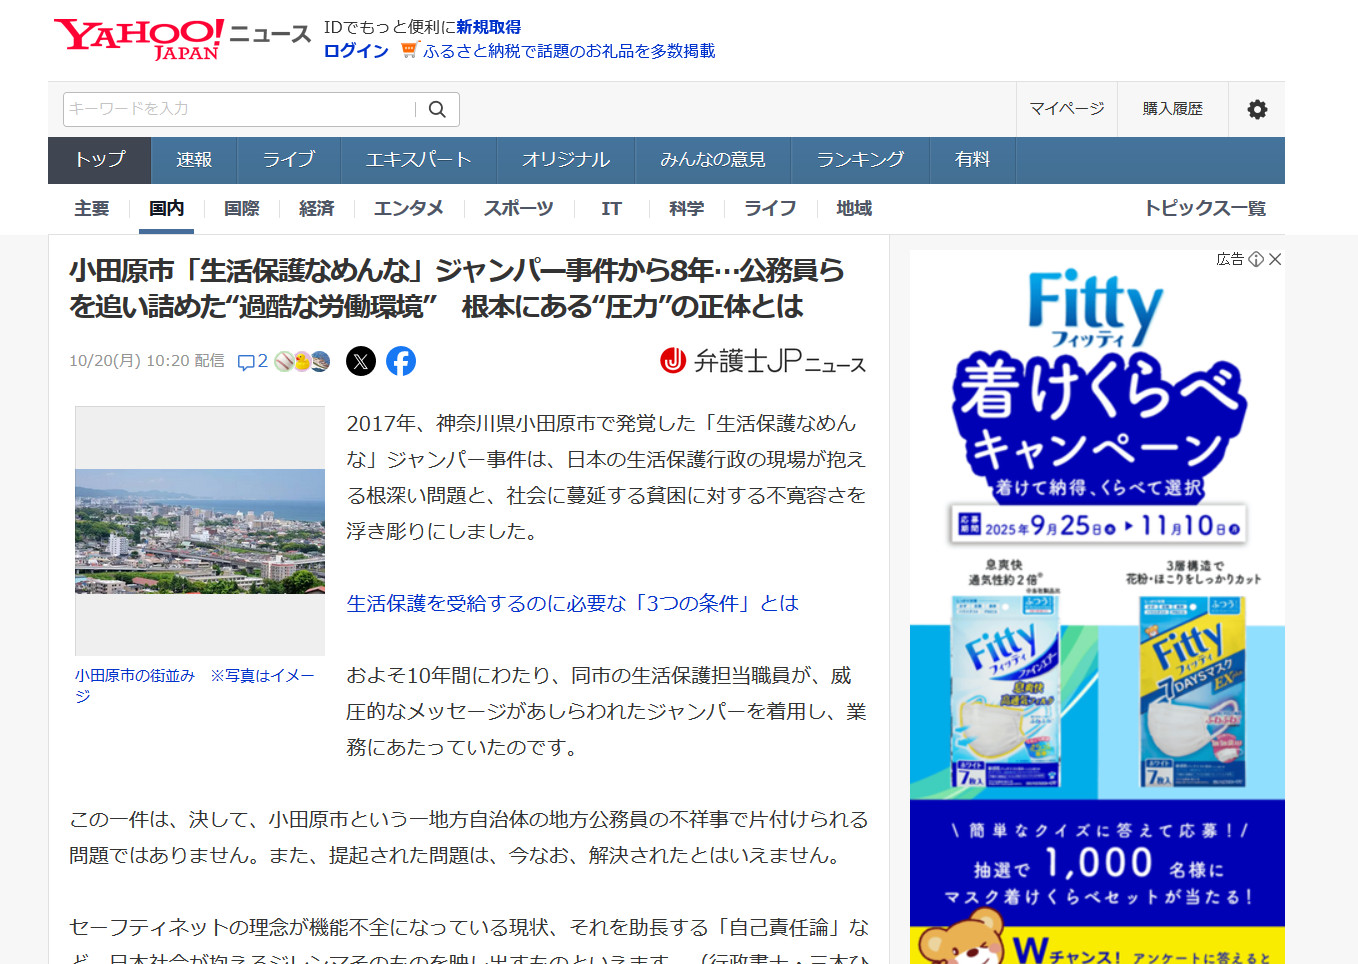Click the マイページ button
Viewport: 1358px width, 964px height.
pyautogui.click(x=1067, y=109)
